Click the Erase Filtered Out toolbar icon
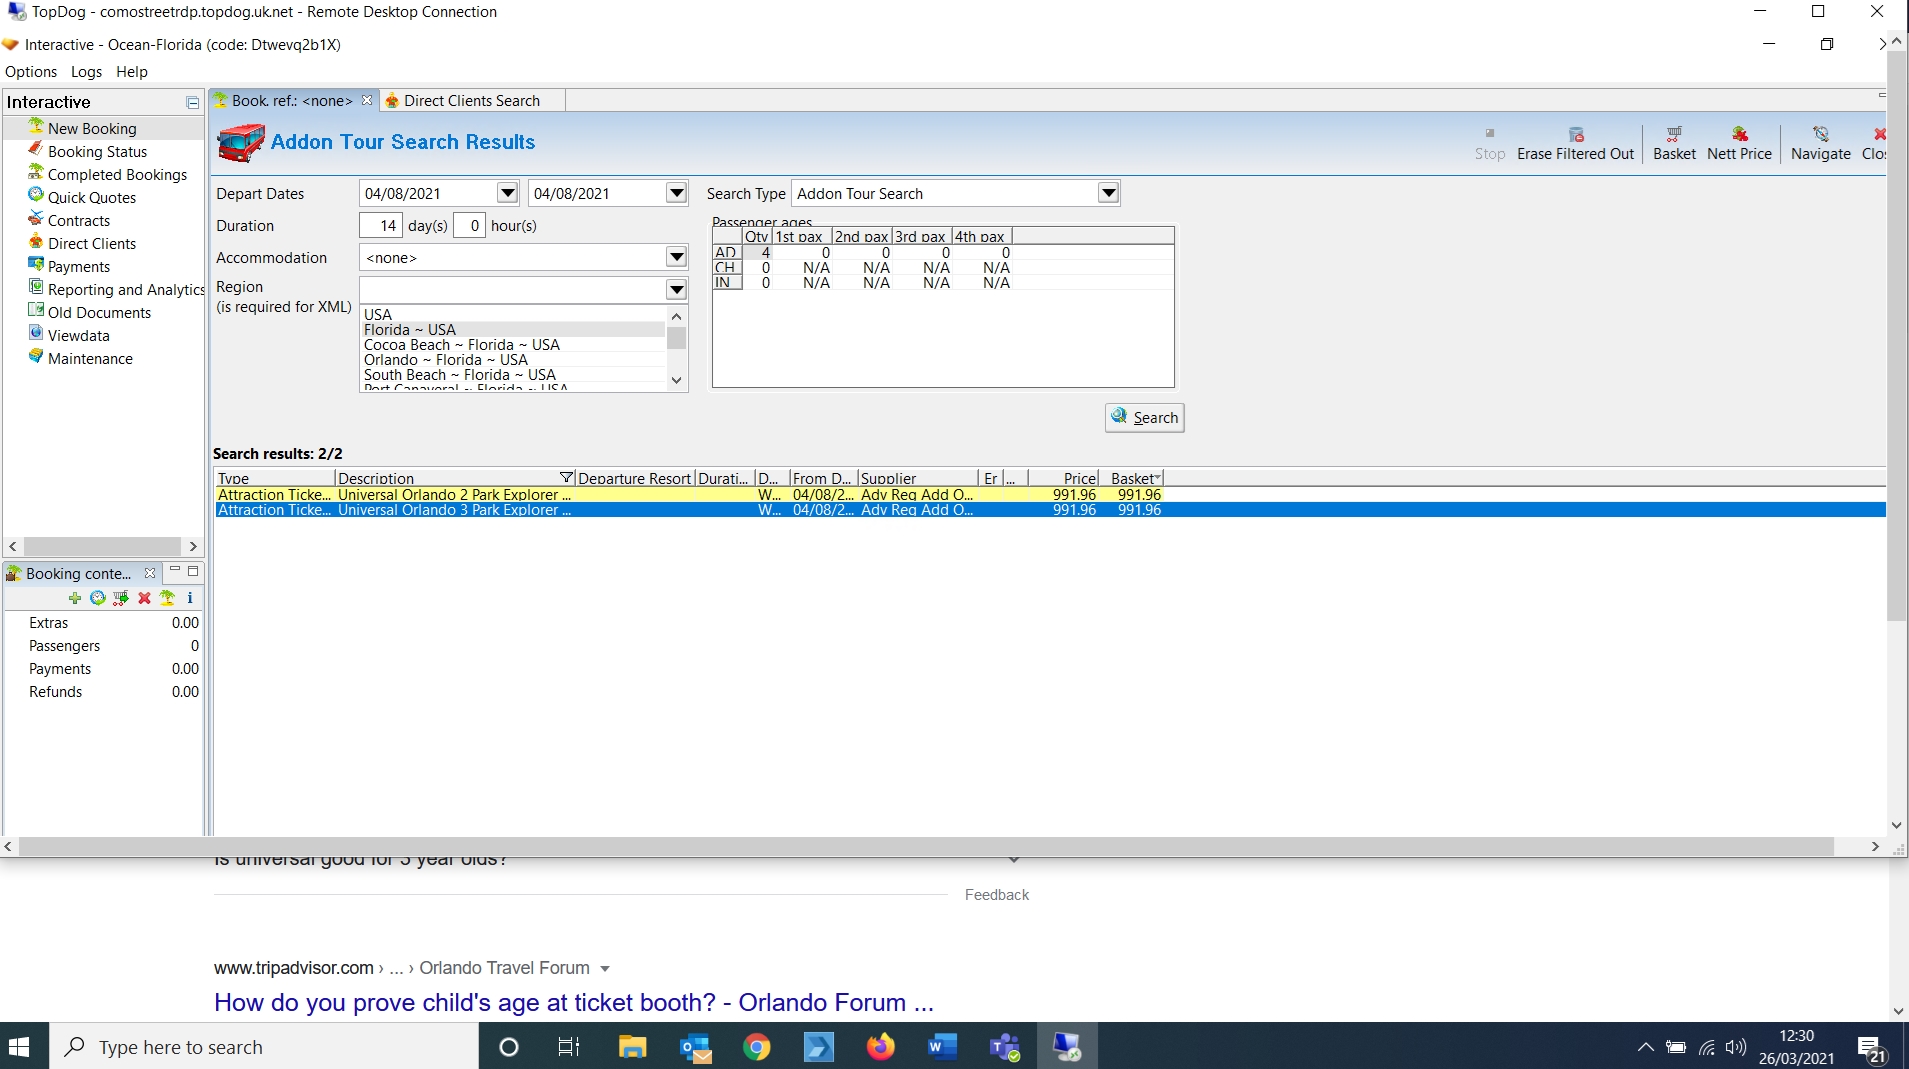 coord(1576,135)
